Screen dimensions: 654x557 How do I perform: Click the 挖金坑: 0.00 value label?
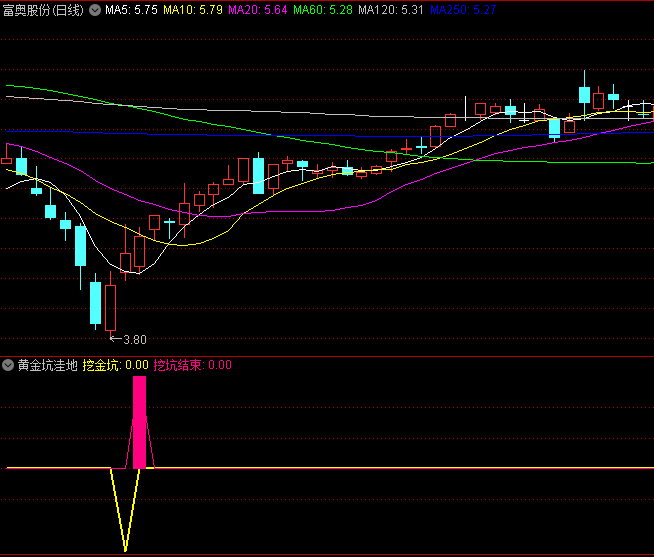point(116,365)
